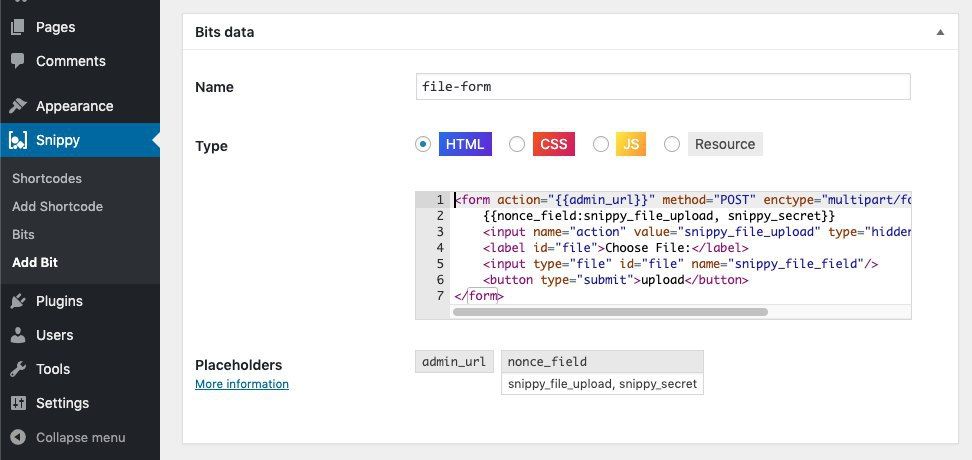Click the Bits data panel heading

(224, 32)
